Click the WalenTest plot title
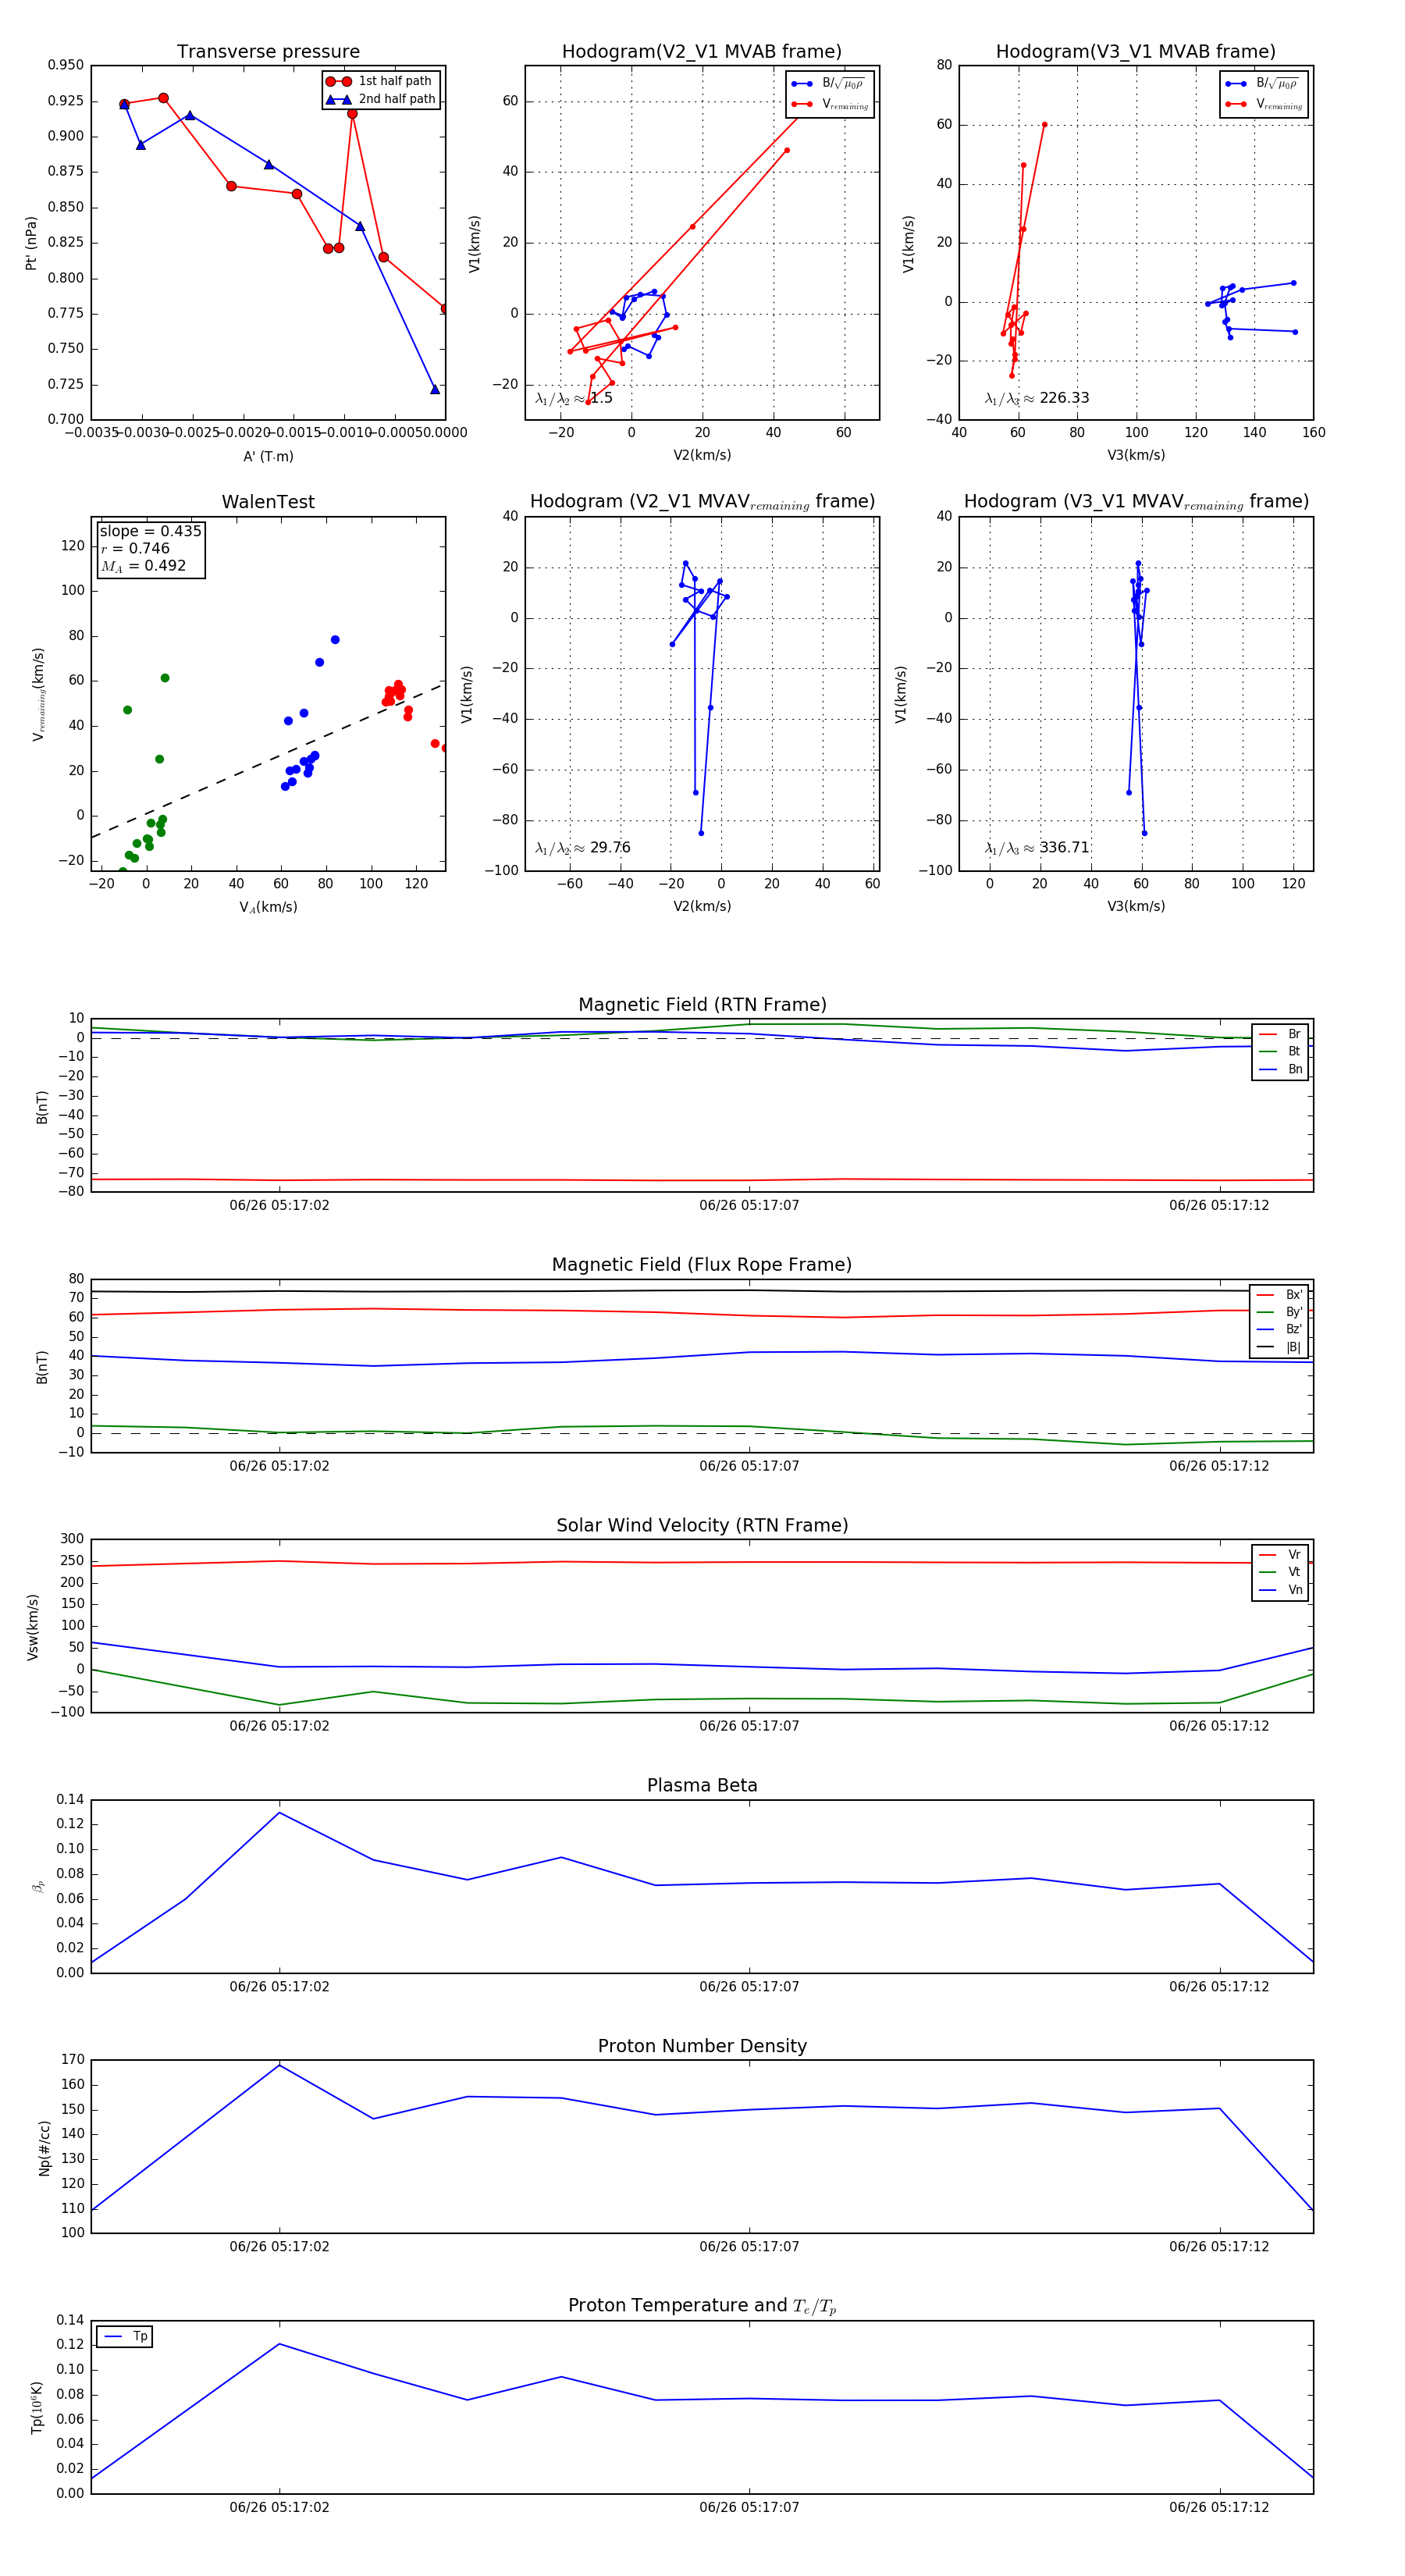This screenshot has height=2576, width=1405. (x=268, y=502)
